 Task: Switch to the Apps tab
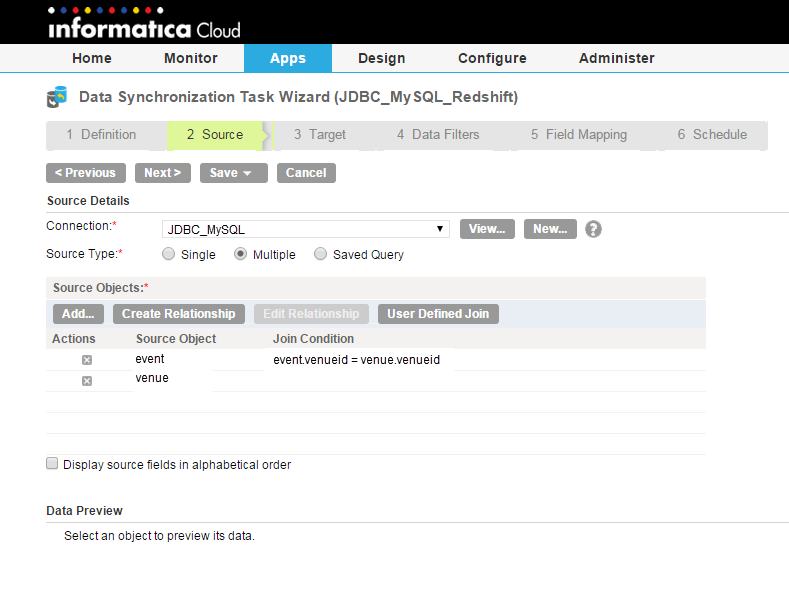[x=288, y=58]
